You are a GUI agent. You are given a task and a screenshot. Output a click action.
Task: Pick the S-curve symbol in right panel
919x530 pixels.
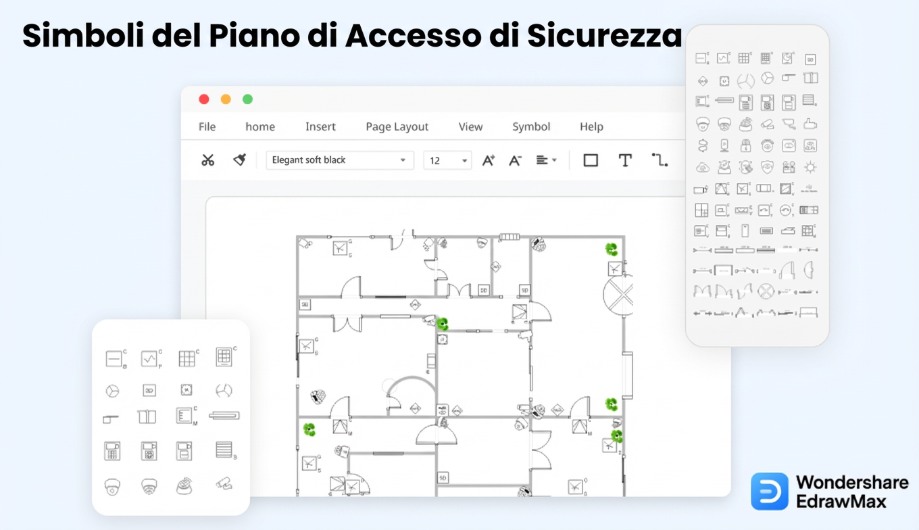tap(703, 145)
